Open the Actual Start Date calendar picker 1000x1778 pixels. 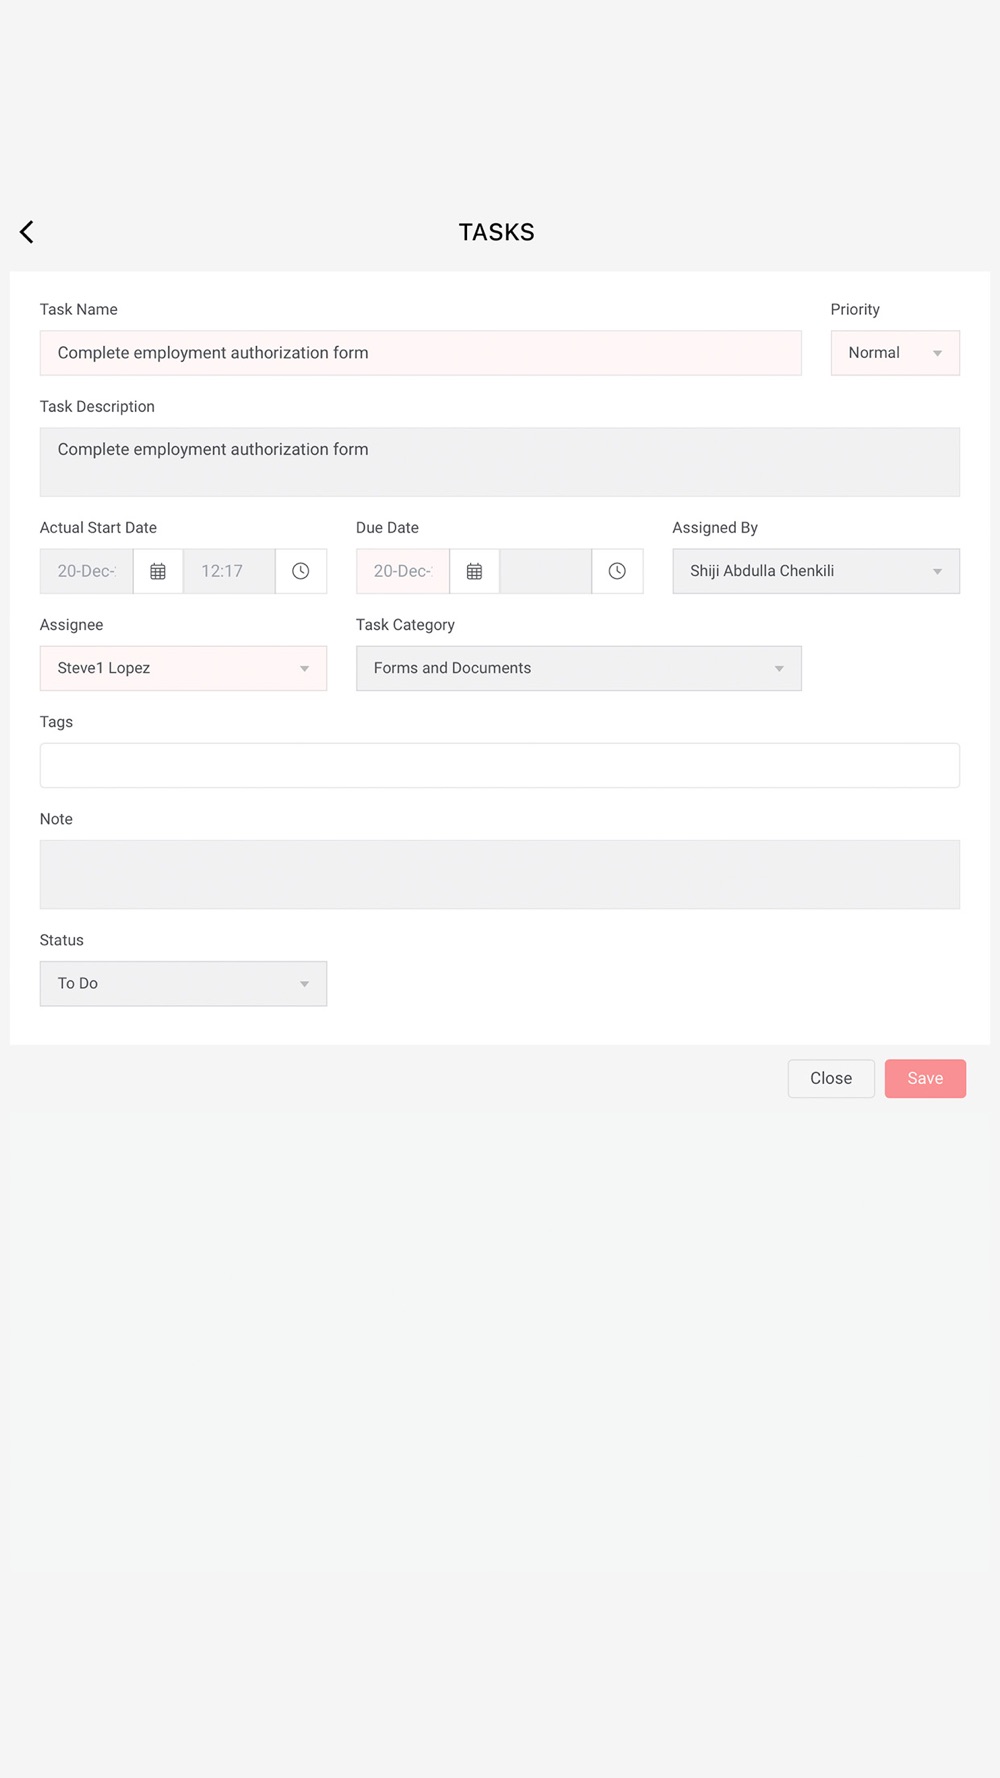pos(158,571)
